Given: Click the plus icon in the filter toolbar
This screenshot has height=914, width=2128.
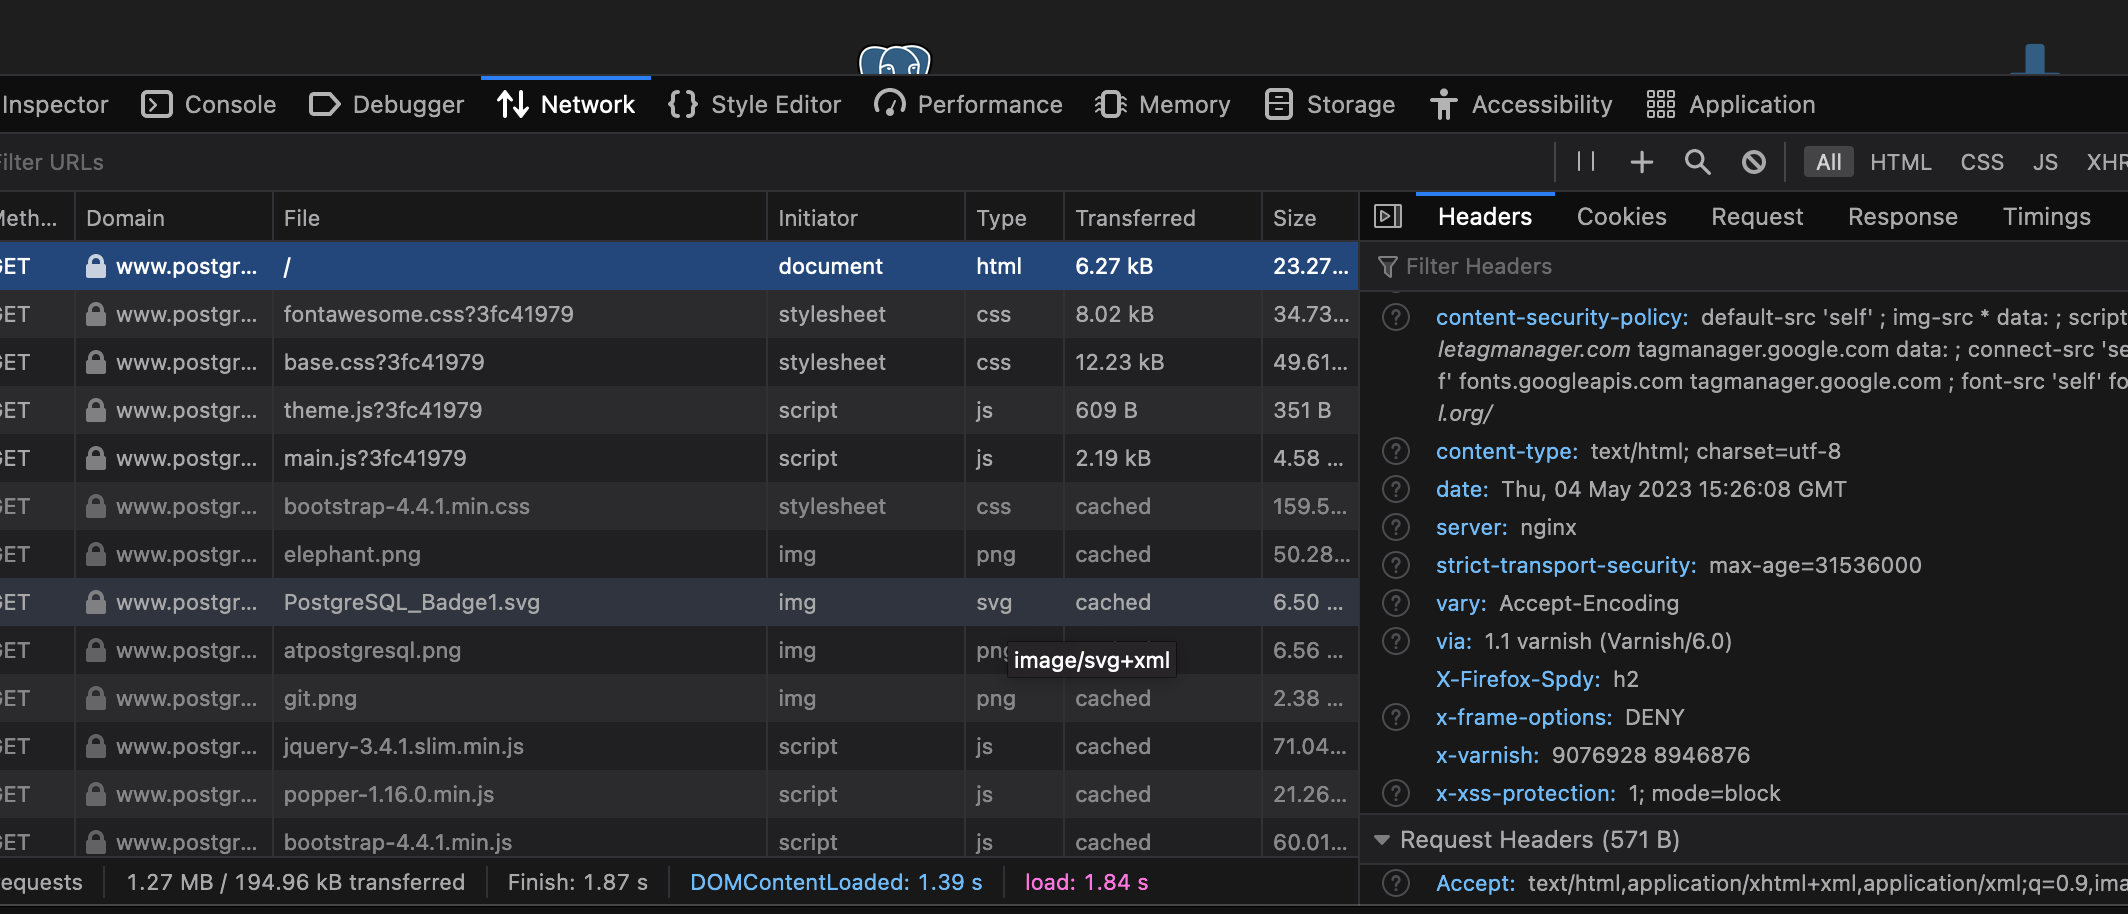Looking at the screenshot, I should (1641, 162).
